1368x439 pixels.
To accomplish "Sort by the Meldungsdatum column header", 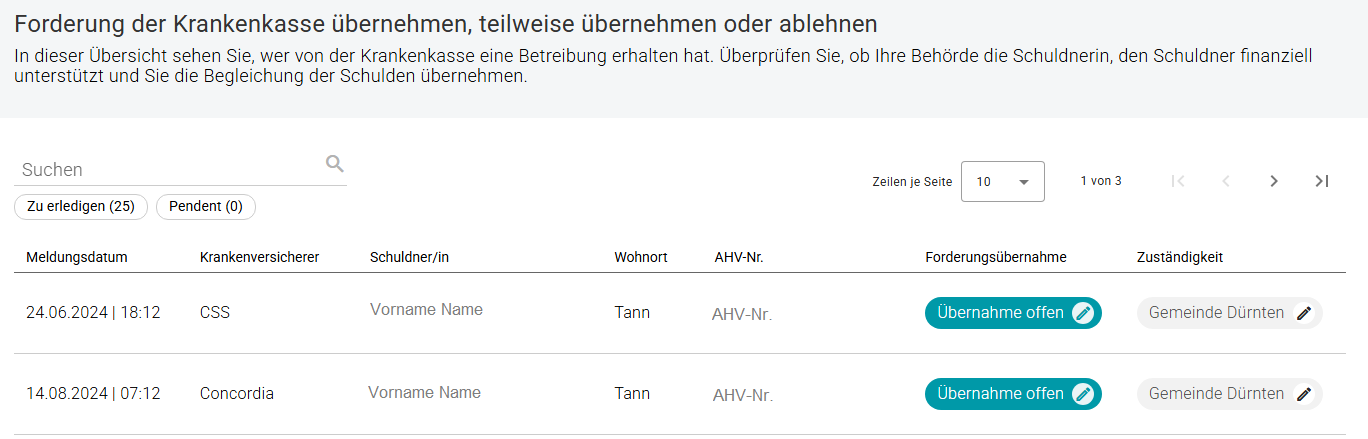I will (x=77, y=257).
